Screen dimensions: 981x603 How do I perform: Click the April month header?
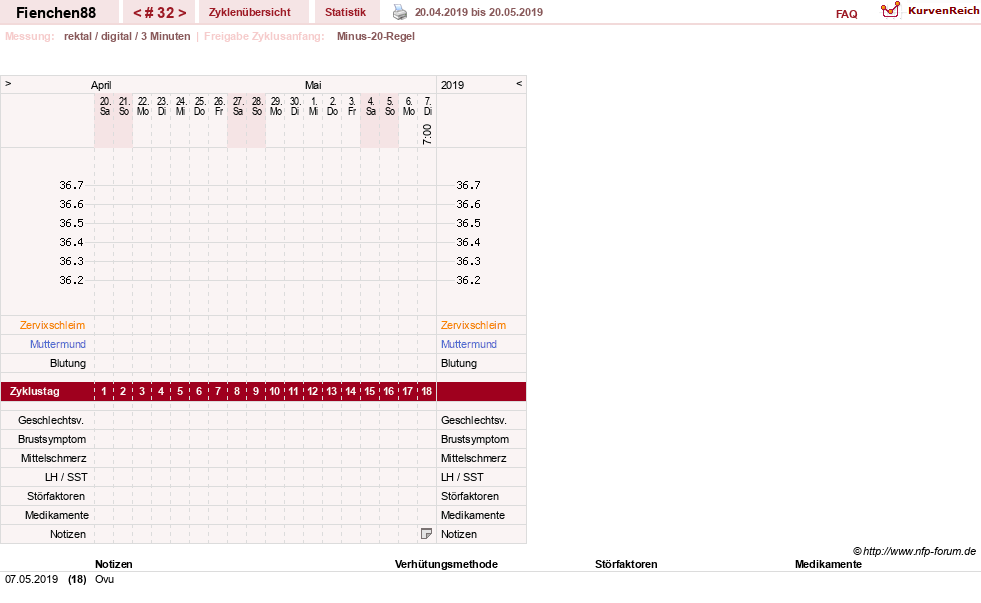(101, 85)
